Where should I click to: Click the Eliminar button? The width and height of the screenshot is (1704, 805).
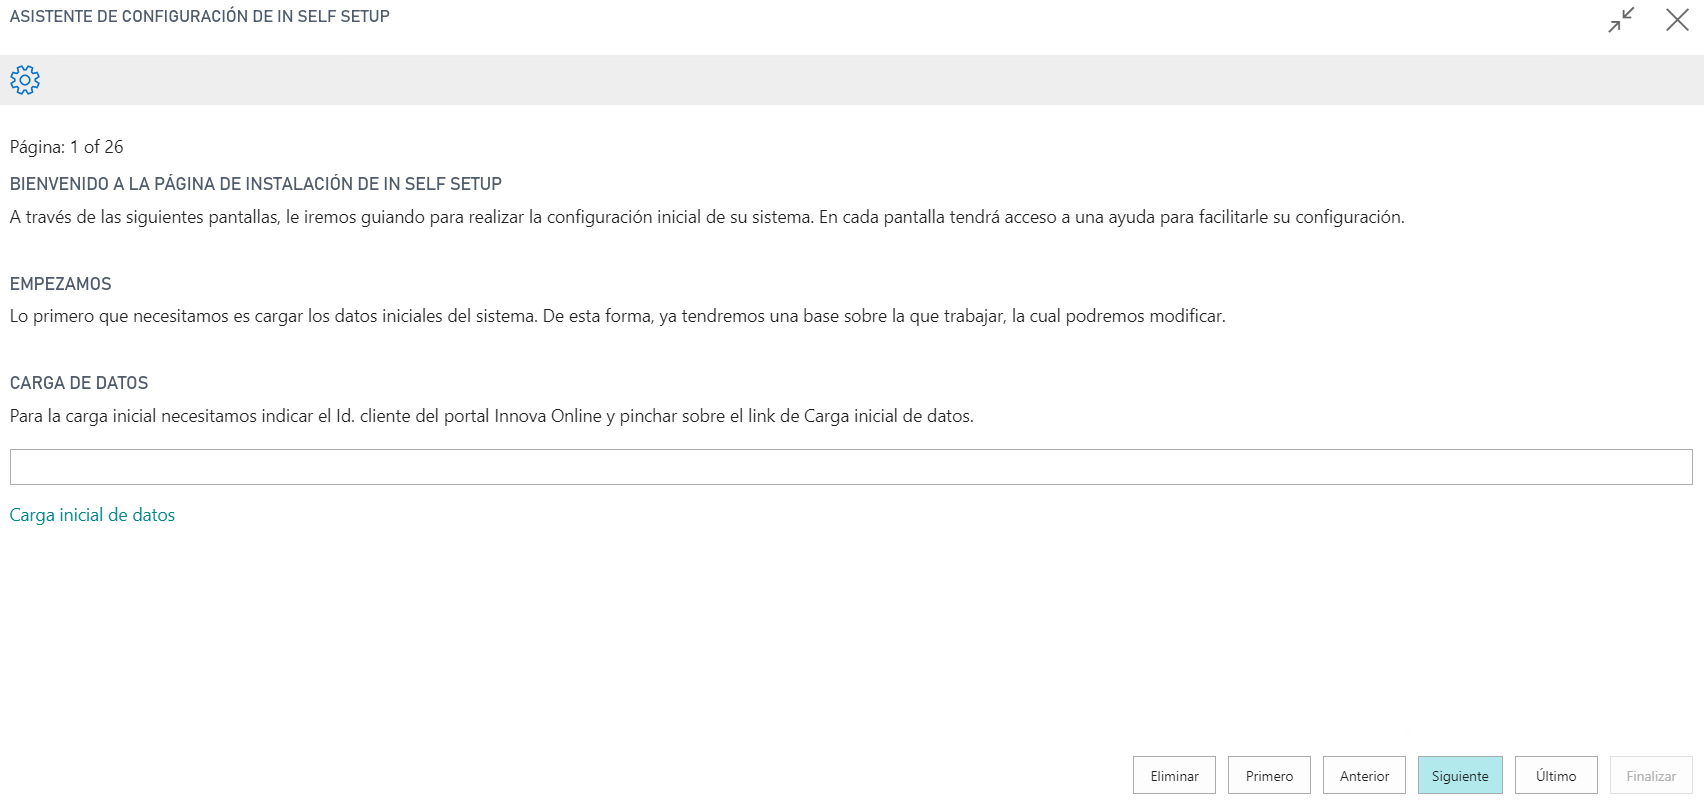click(x=1174, y=776)
